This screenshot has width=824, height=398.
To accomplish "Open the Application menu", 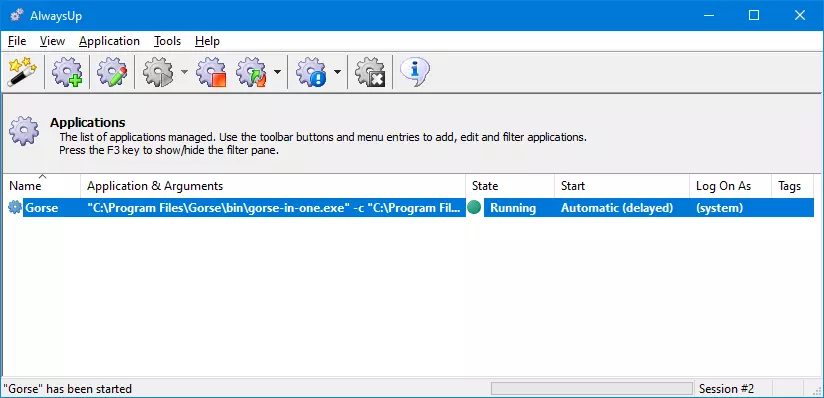I will coord(109,41).
